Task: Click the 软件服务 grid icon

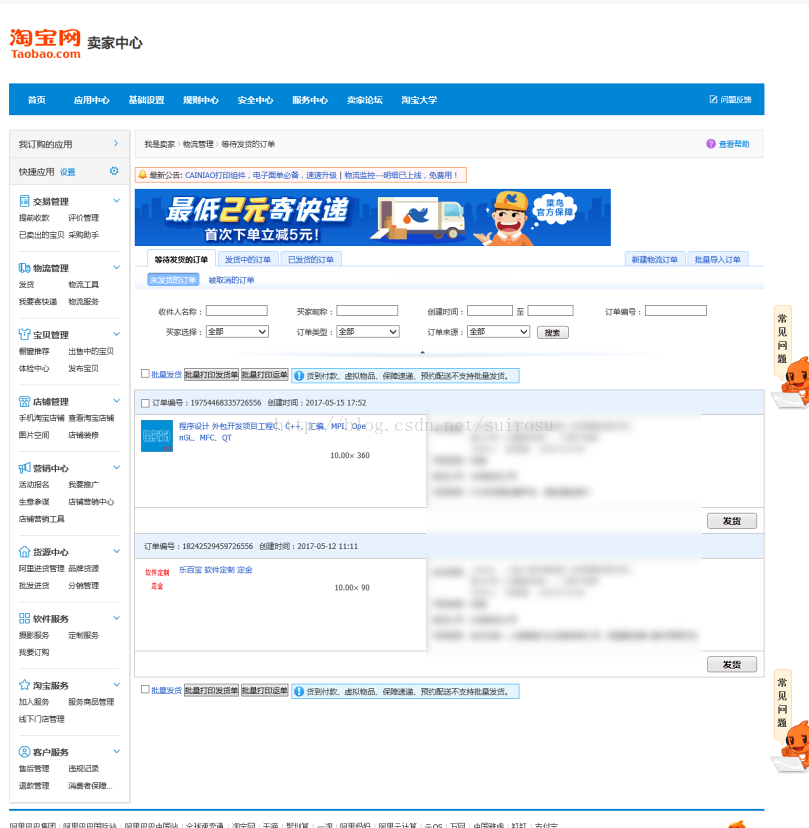Action: pyautogui.click(x=24, y=618)
